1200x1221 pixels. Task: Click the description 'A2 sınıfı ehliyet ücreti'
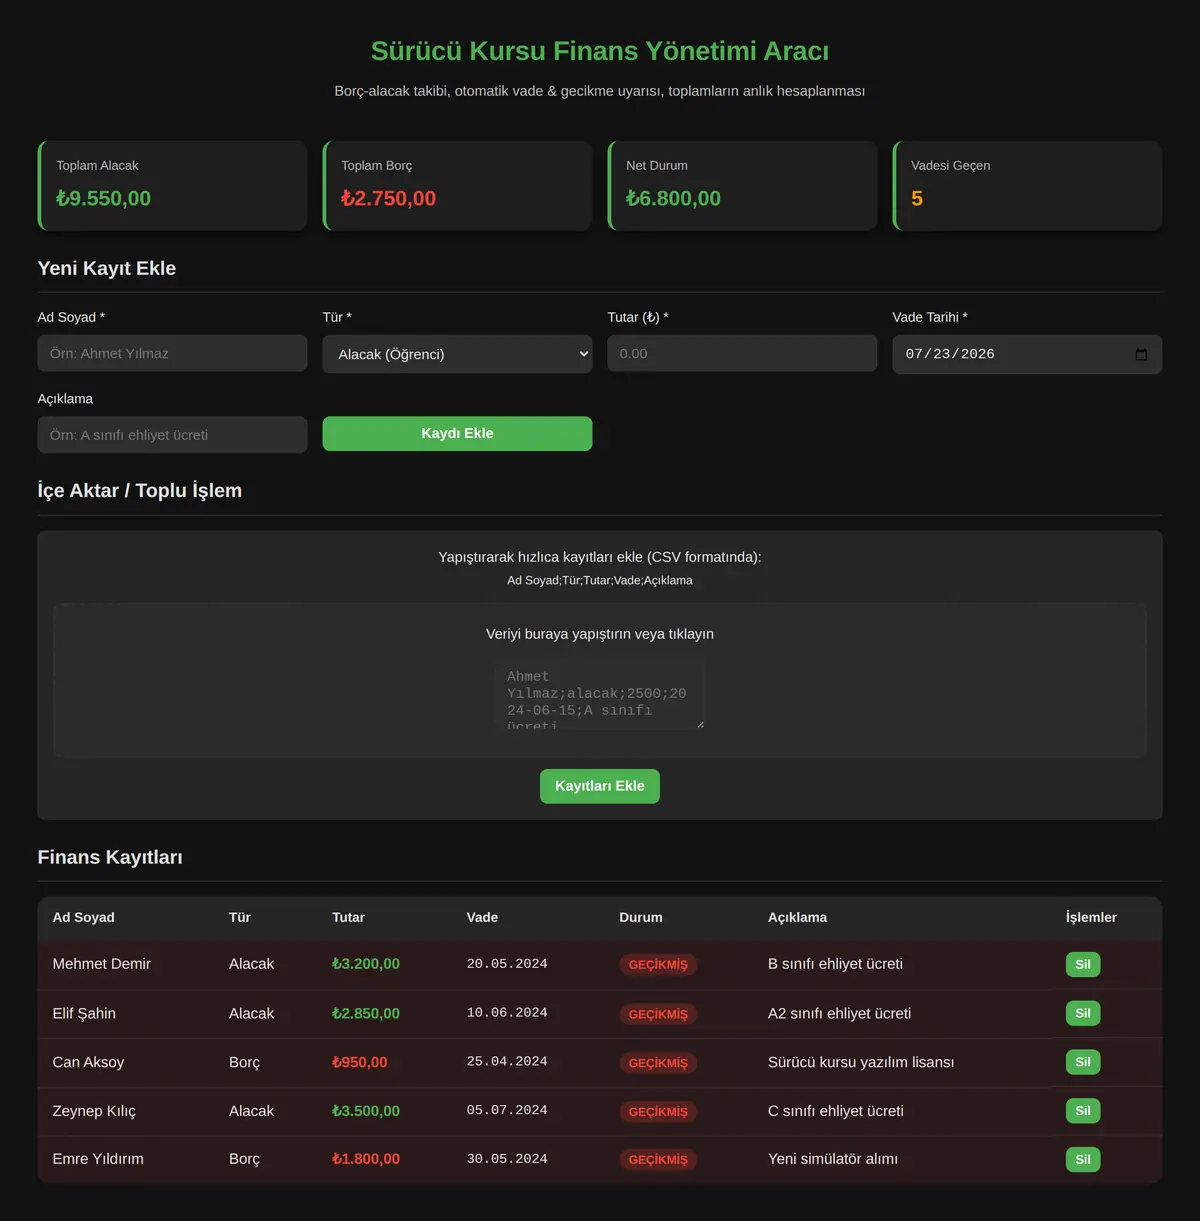coord(840,1013)
